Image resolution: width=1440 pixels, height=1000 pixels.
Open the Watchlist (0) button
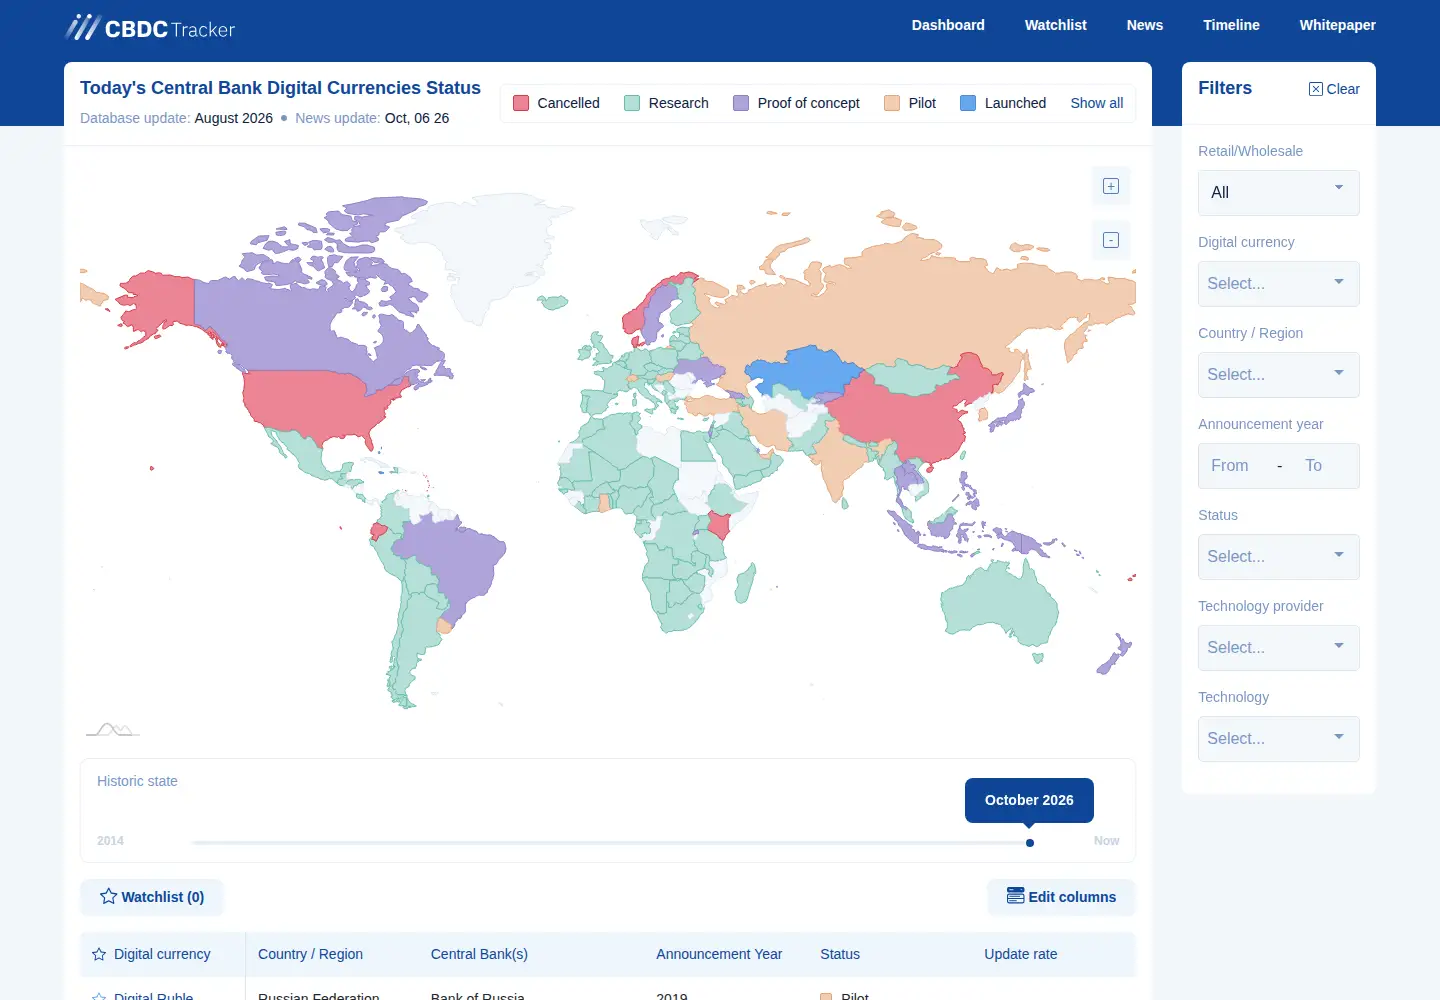pos(152,897)
